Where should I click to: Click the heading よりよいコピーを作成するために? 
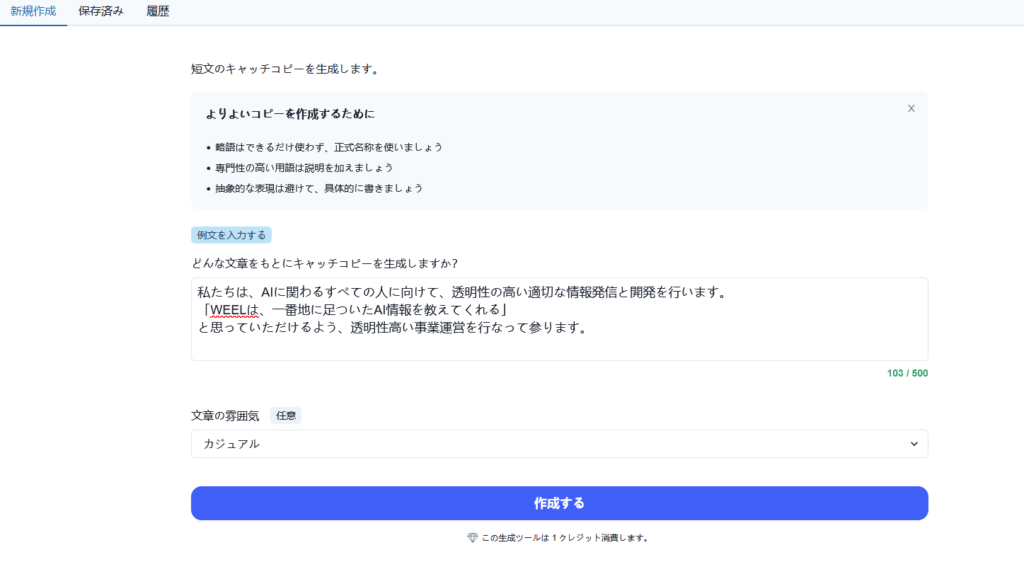[290, 114]
